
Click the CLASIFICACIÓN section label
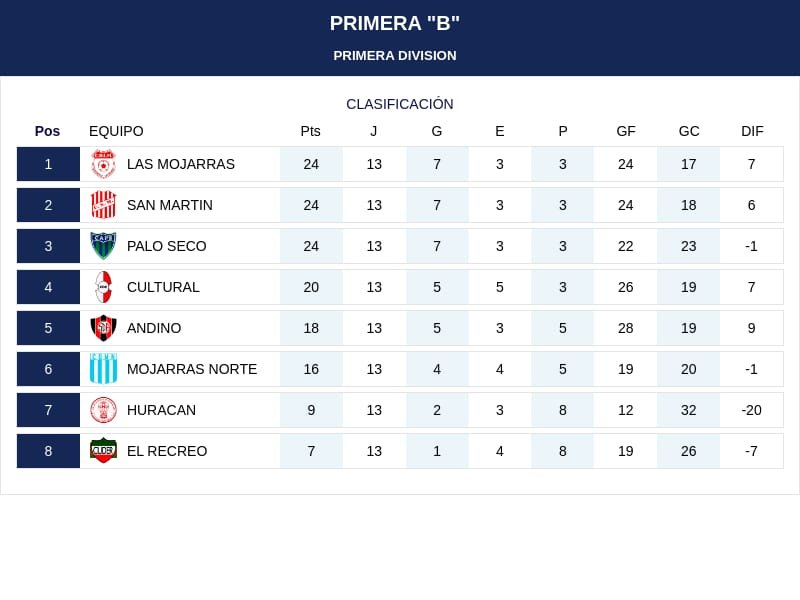point(399,104)
